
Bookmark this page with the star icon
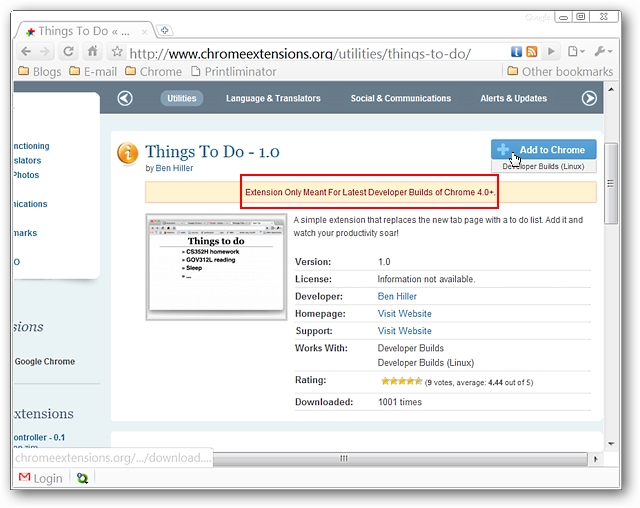[117, 51]
